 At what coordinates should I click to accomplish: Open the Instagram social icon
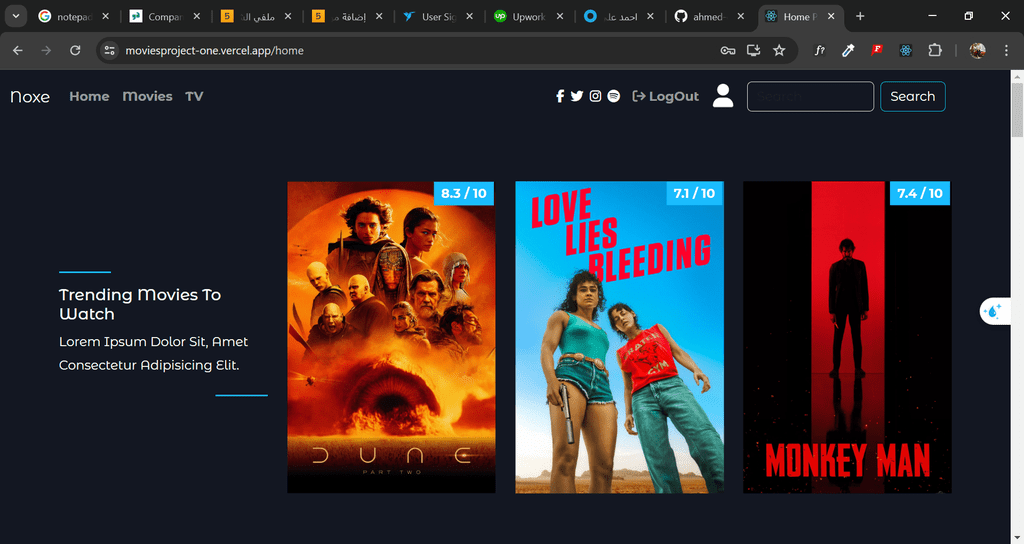(595, 97)
